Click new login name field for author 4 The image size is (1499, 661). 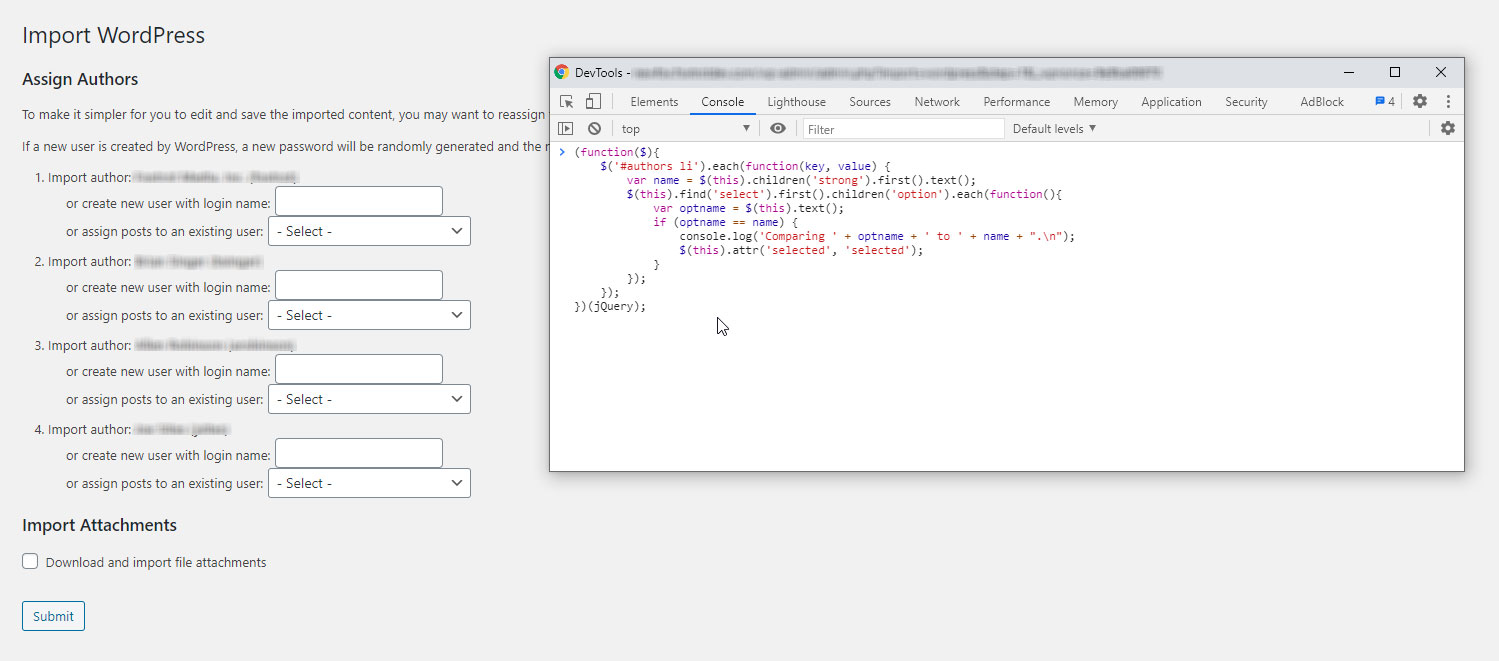coord(358,454)
